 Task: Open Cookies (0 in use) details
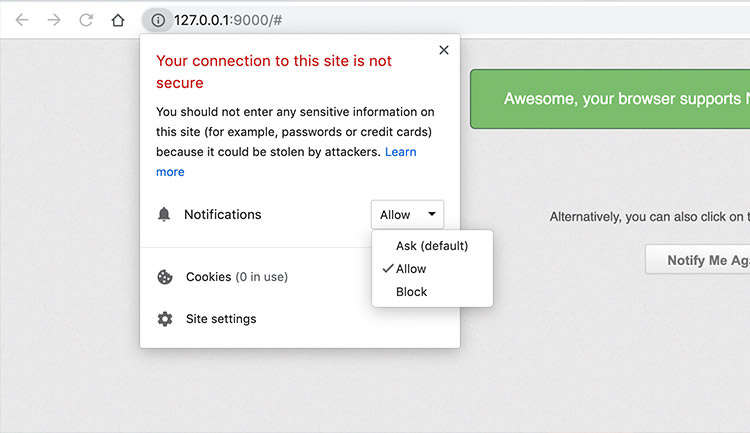(x=237, y=277)
